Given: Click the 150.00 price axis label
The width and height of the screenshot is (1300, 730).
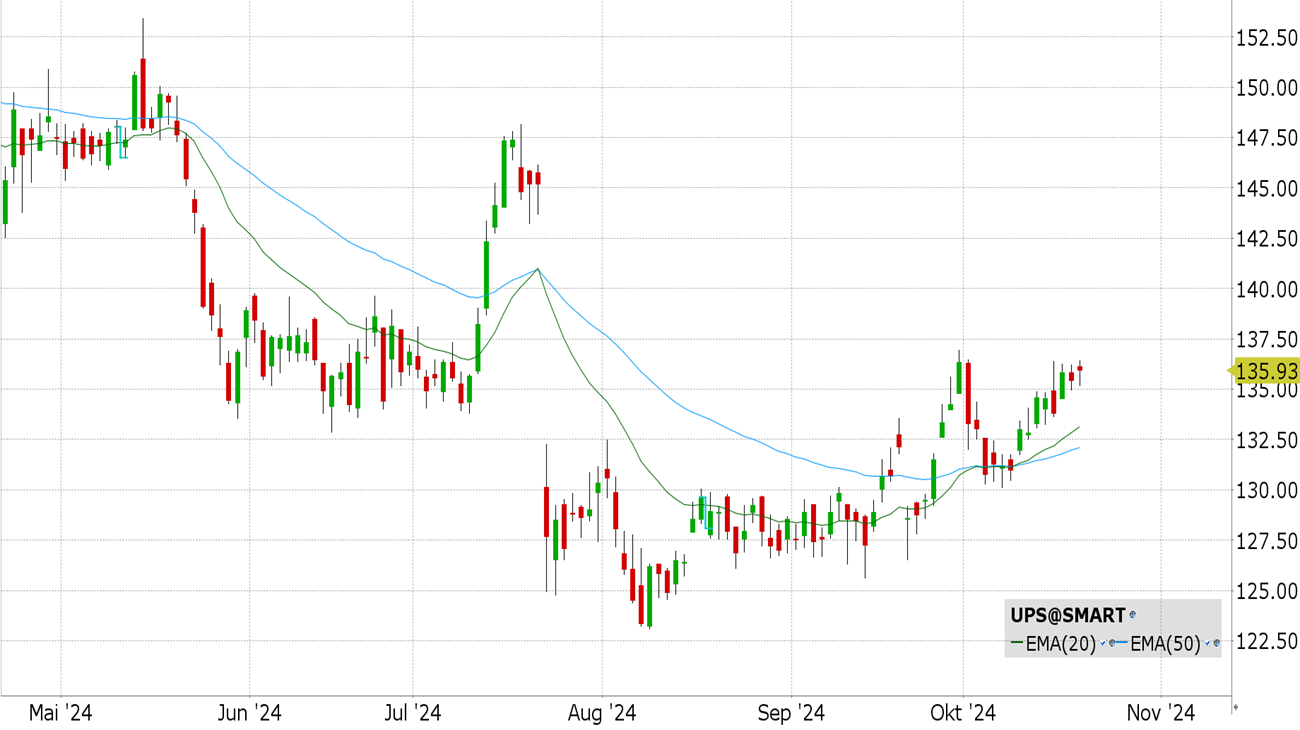Looking at the screenshot, I should [x=1267, y=88].
